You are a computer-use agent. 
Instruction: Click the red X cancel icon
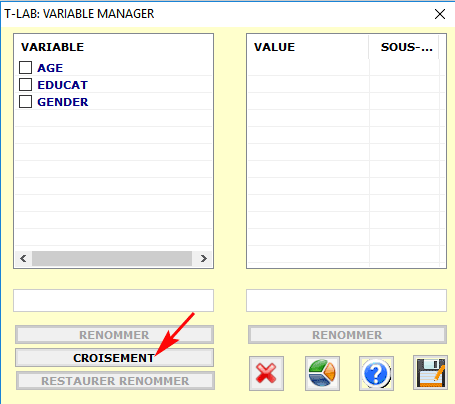point(266,373)
